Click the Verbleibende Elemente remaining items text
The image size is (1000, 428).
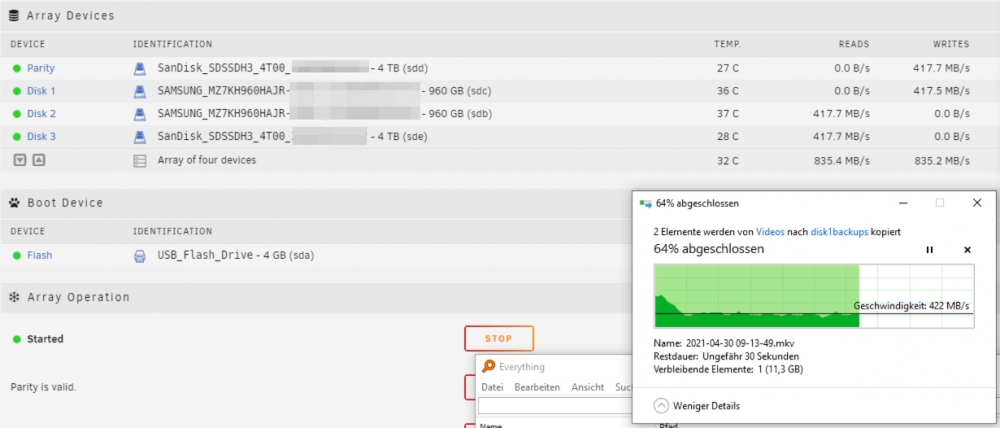[x=728, y=369]
